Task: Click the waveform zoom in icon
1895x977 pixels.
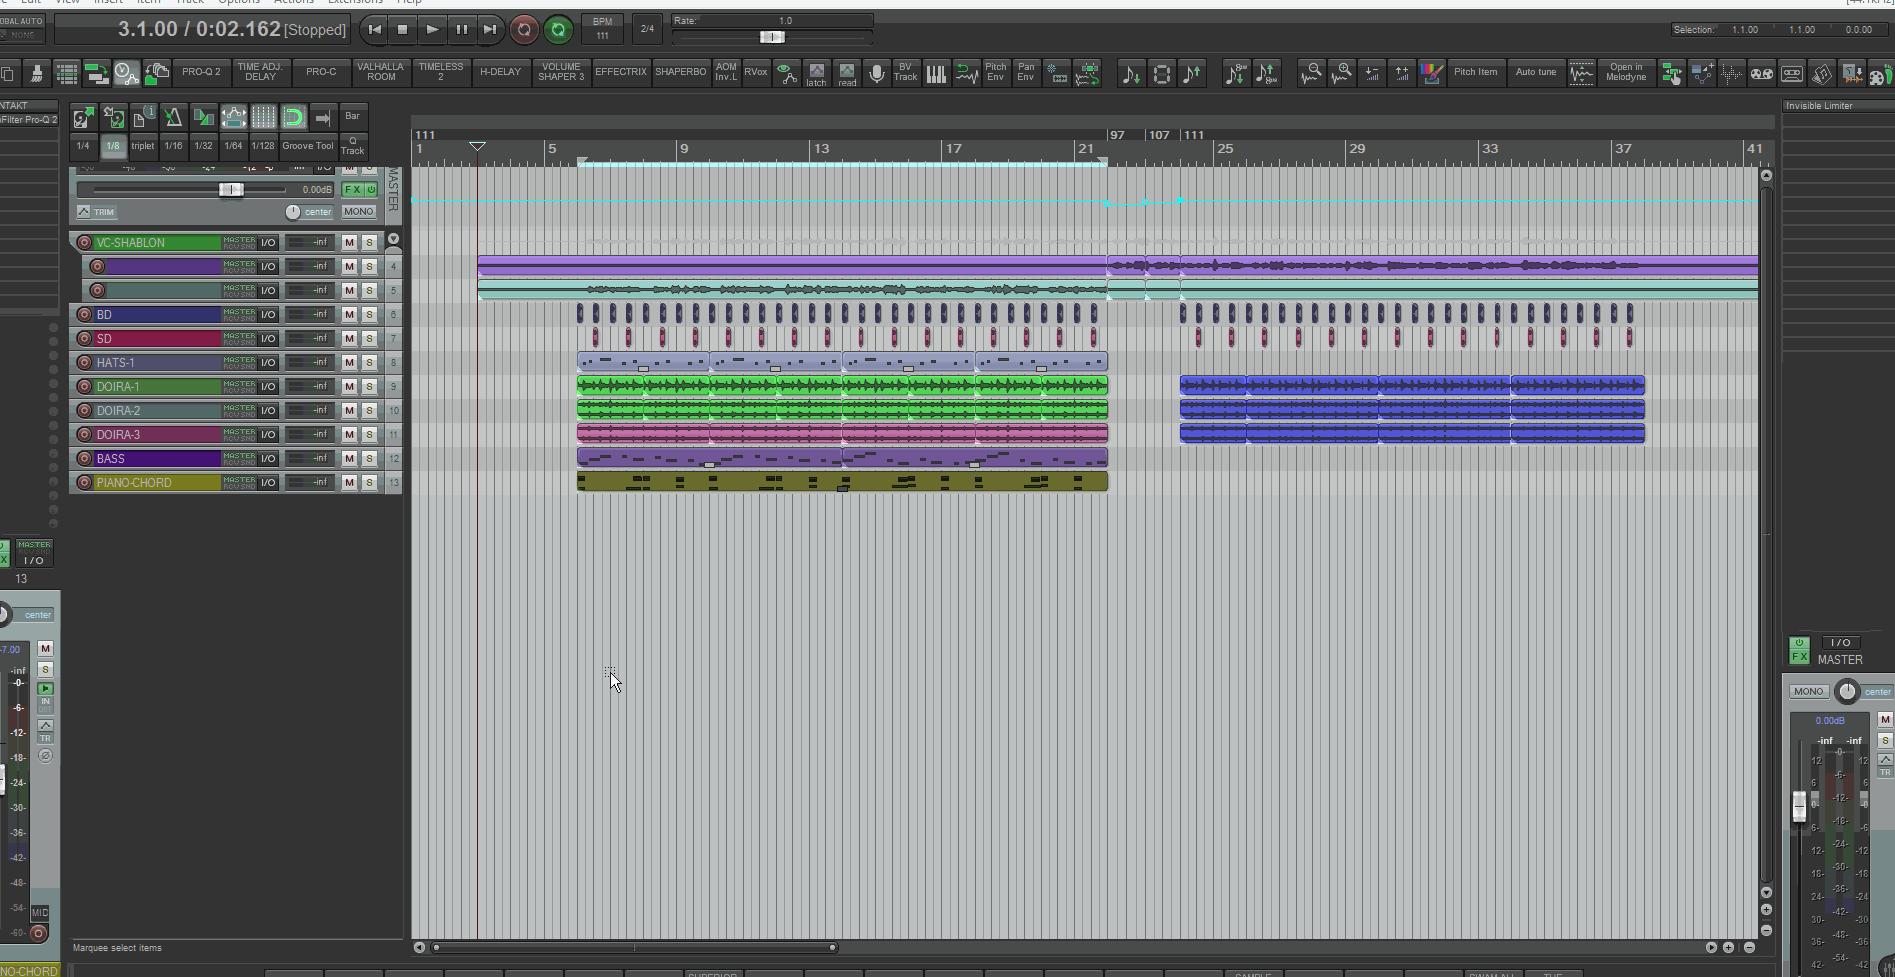Action: (1341, 74)
